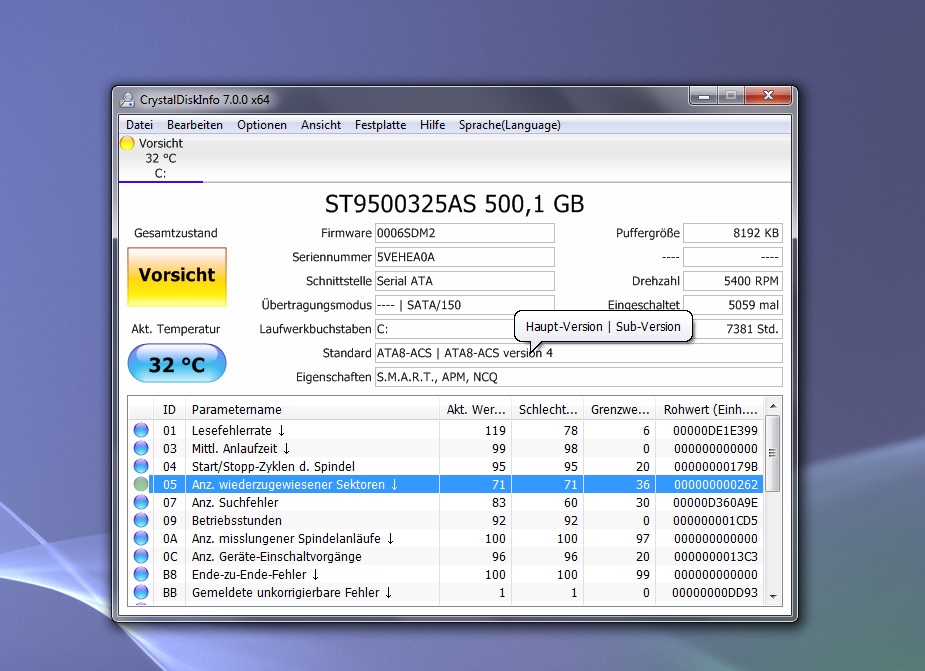Click the Akt. Wer... column header
Image resolution: width=925 pixels, height=671 pixels.
475,409
